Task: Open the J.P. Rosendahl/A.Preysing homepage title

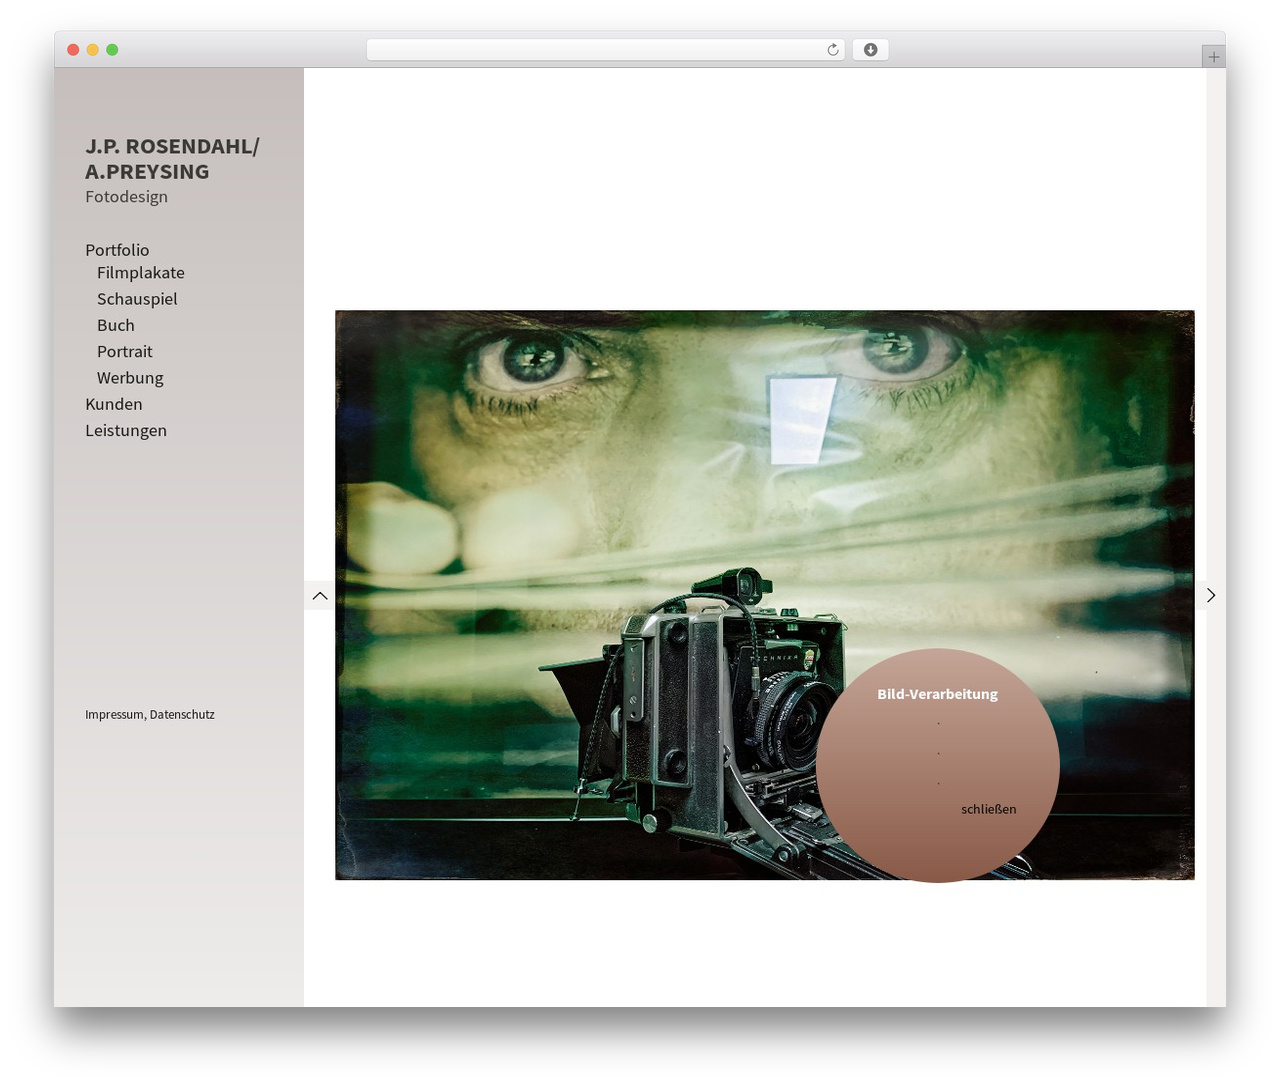Action: click(x=172, y=159)
